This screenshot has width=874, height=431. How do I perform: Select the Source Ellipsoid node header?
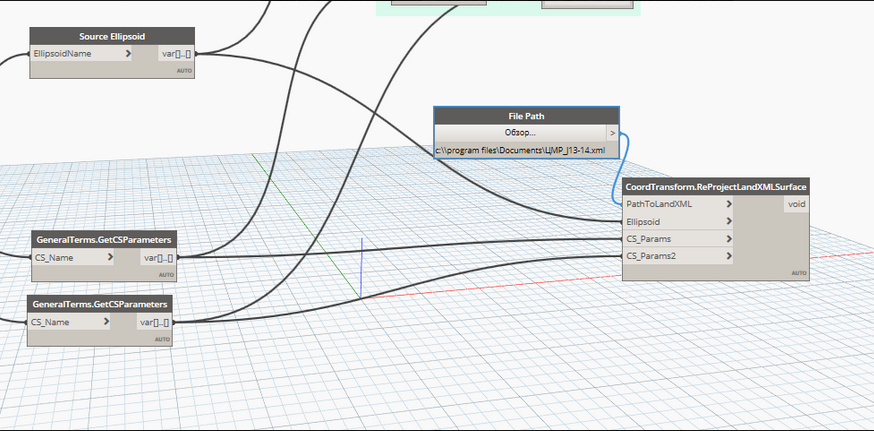click(x=112, y=36)
